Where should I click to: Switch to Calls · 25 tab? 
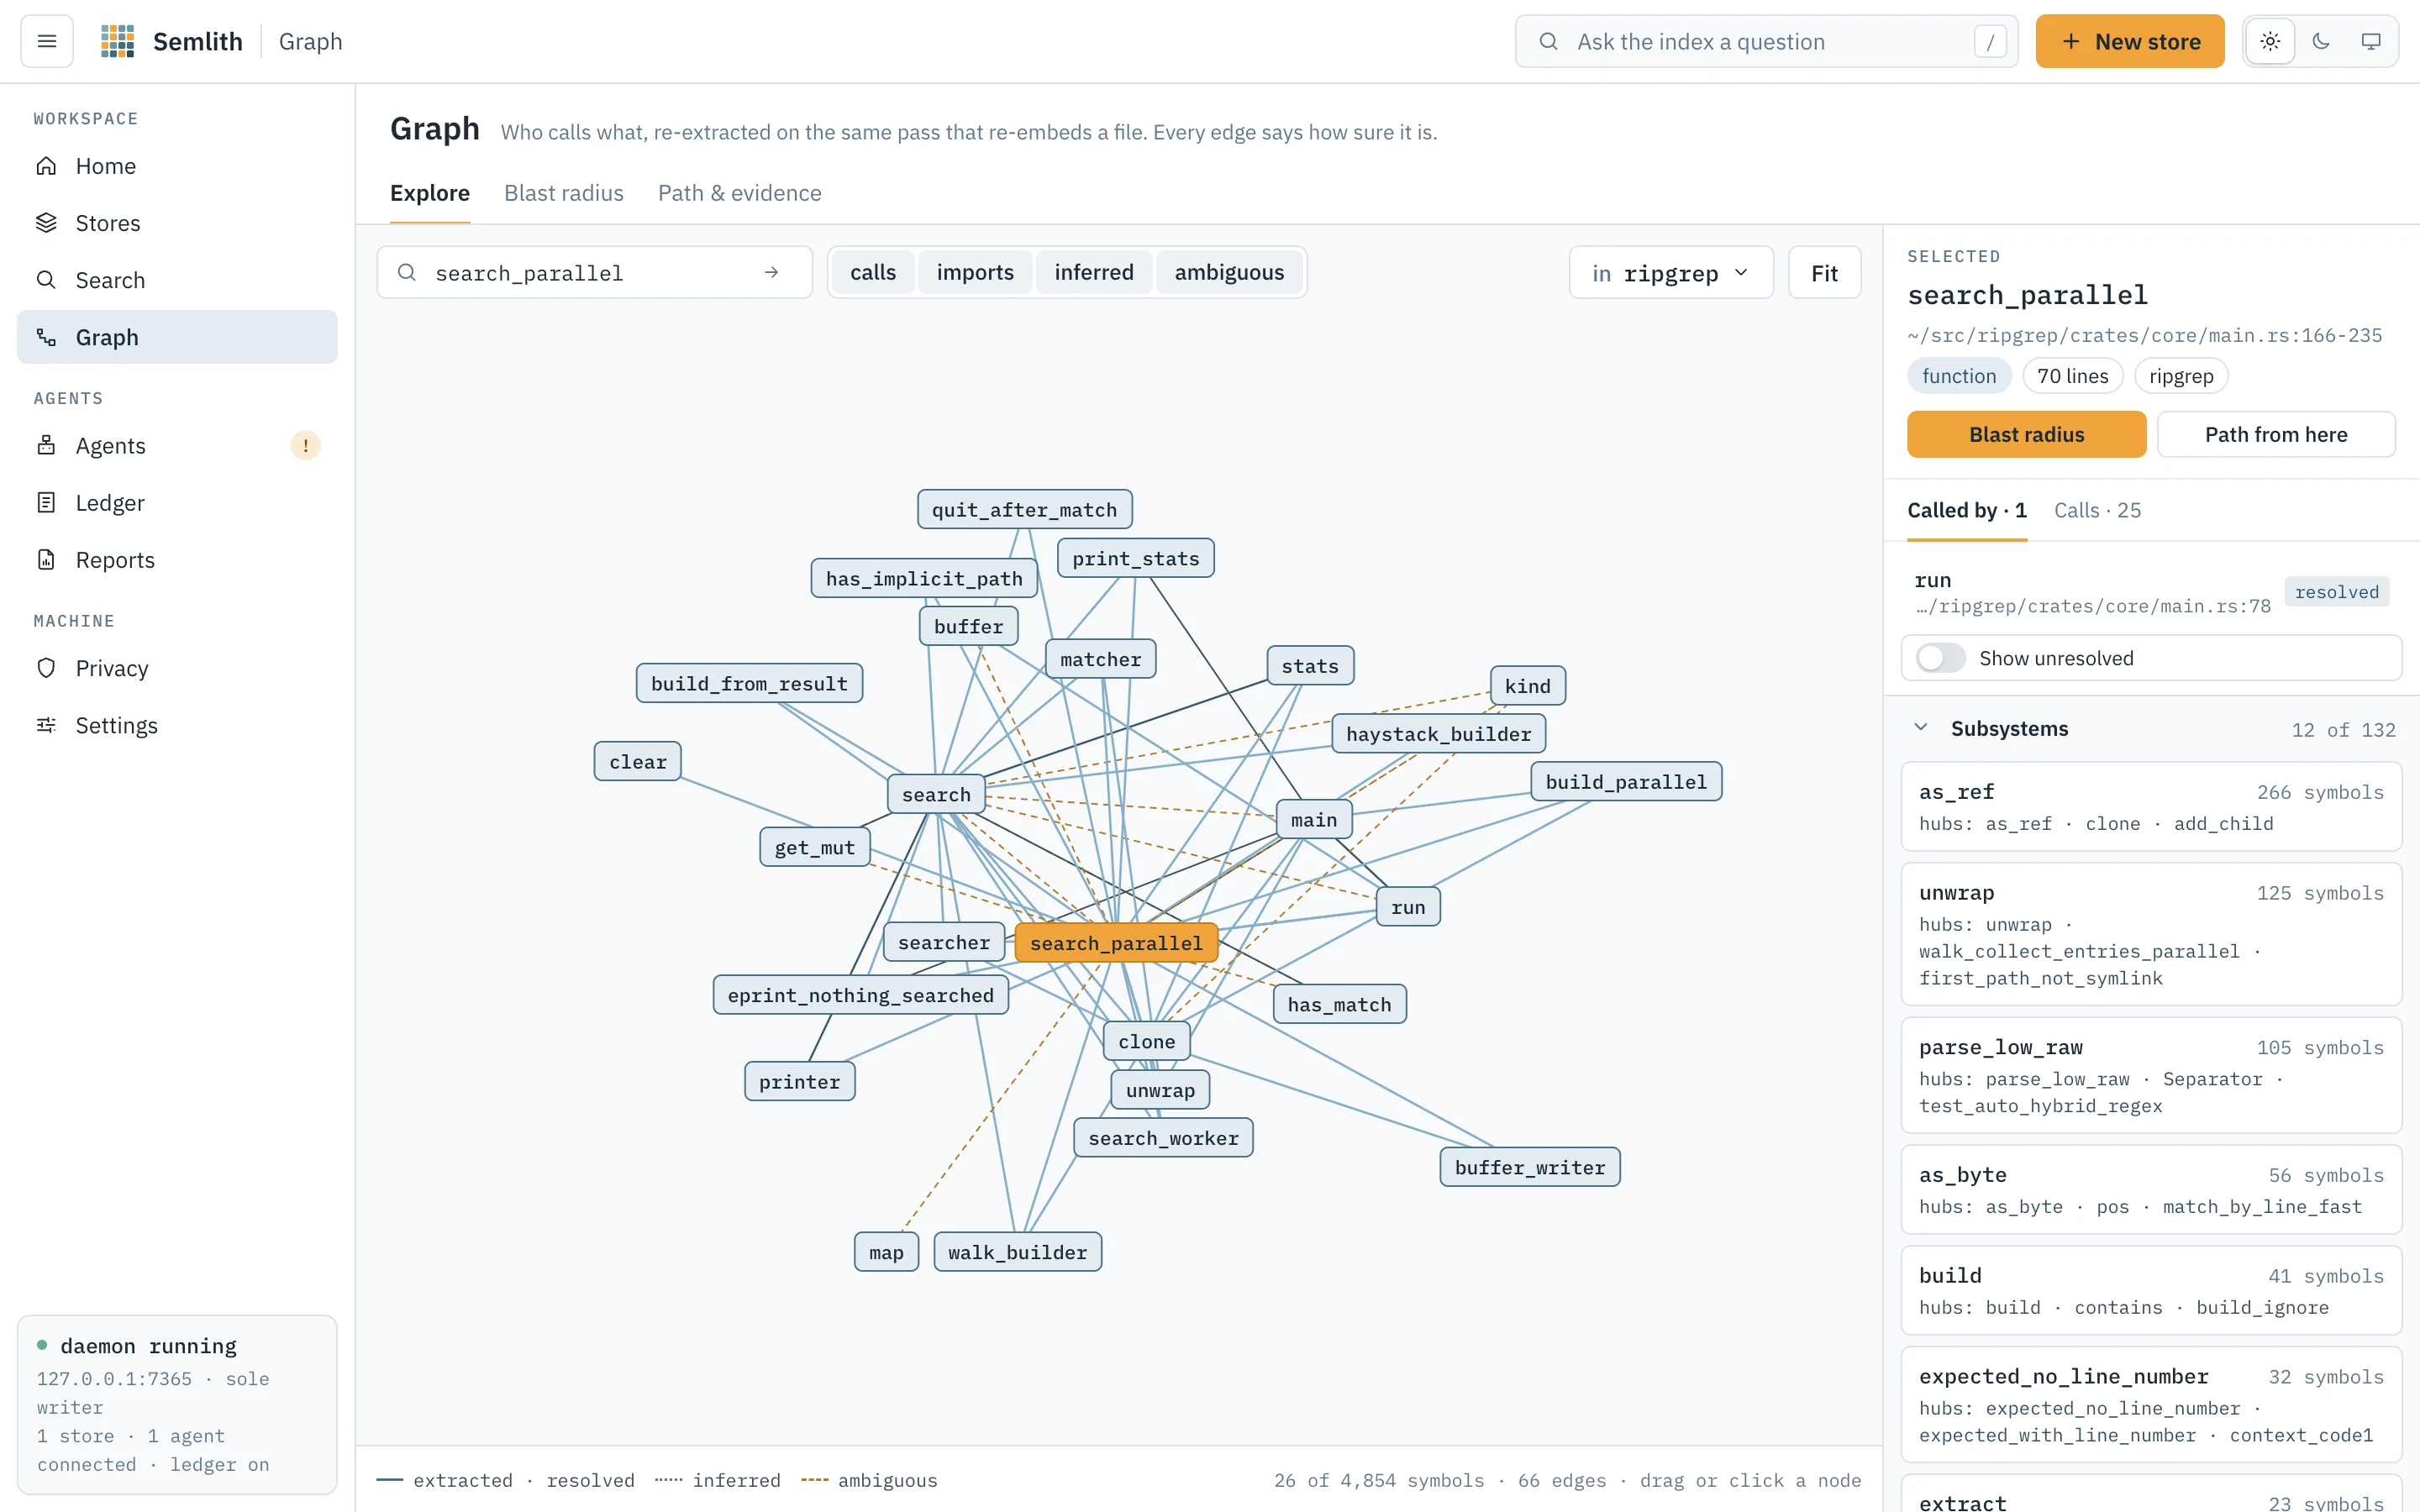[2097, 510]
